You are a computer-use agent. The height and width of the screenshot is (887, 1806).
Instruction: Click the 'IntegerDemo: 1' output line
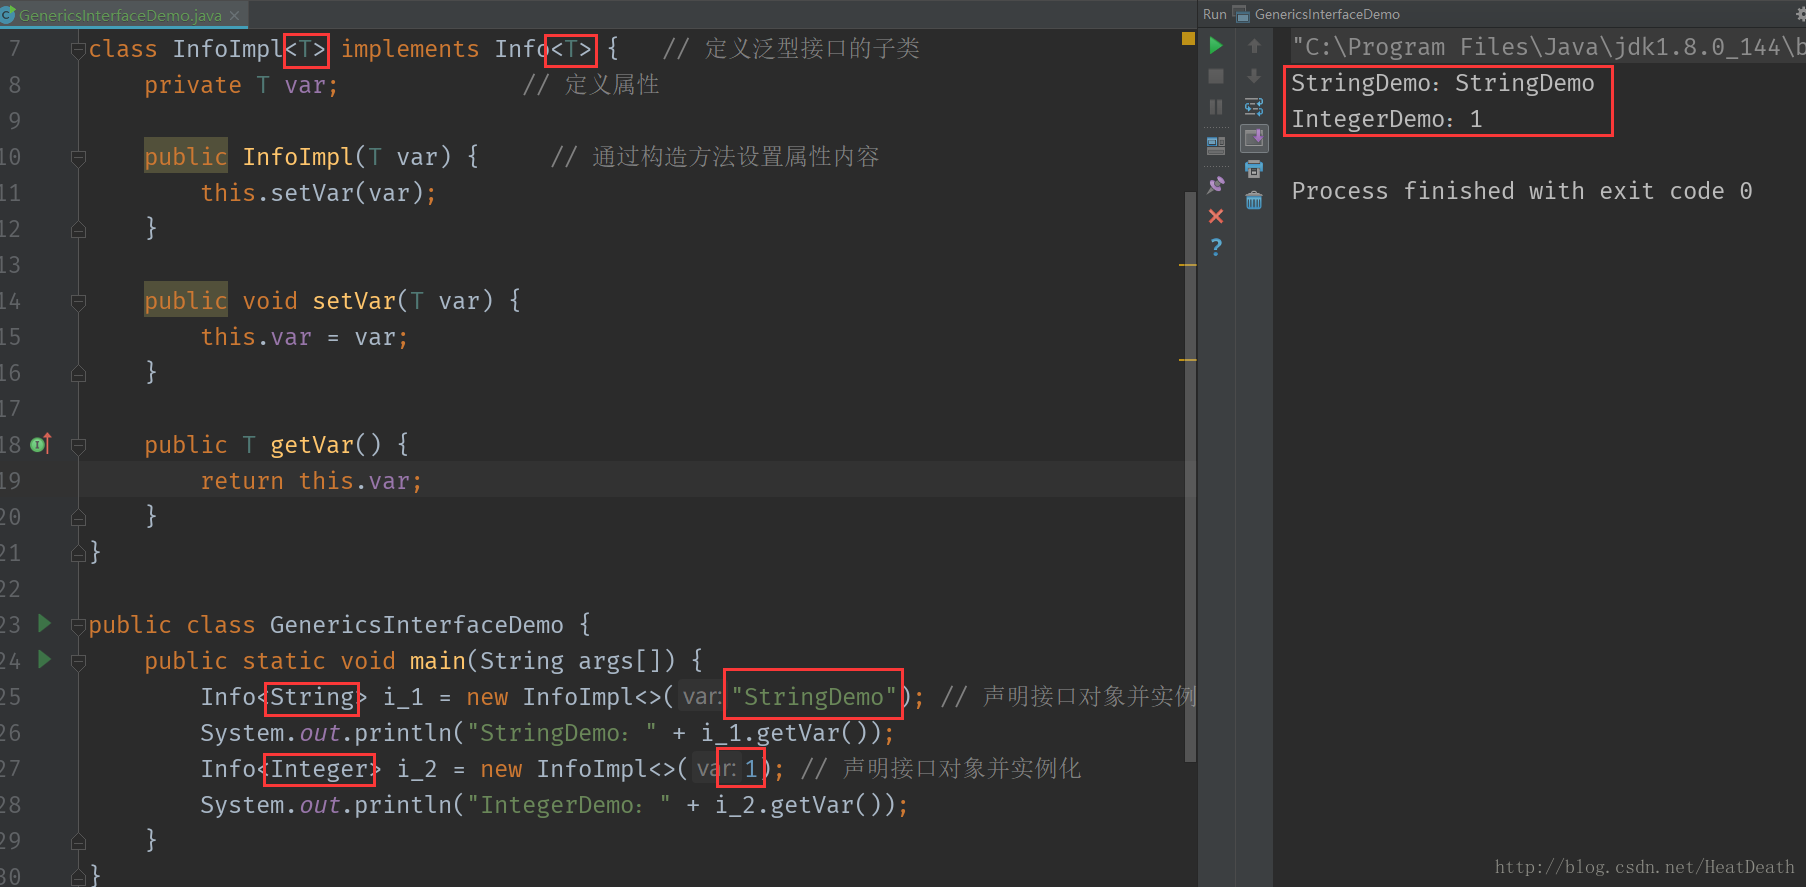(x=1386, y=119)
